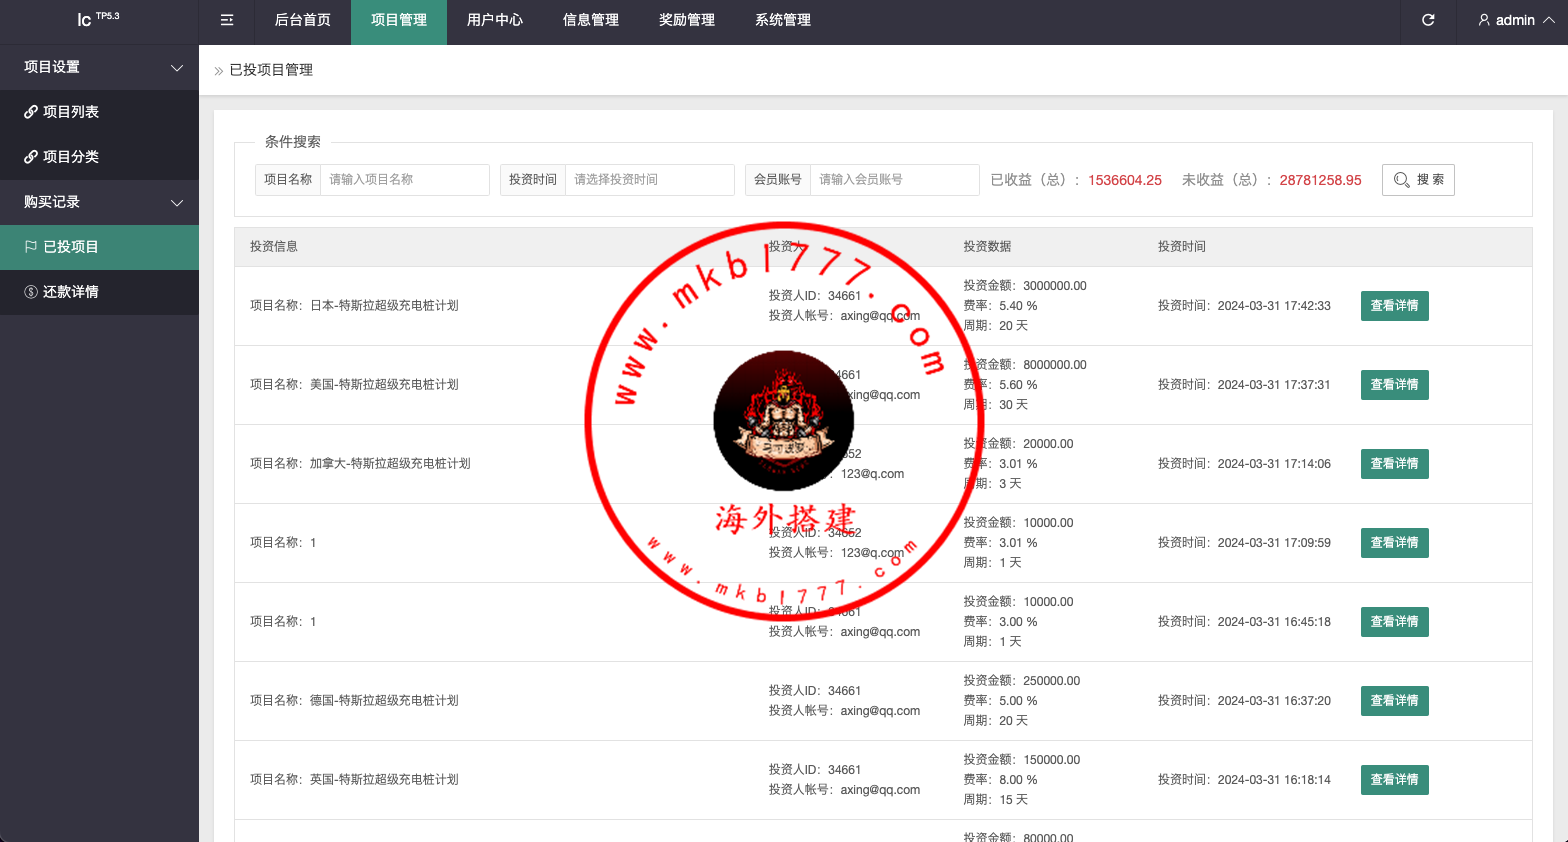Toggle the sidebar collapse hamburger icon
This screenshot has height=842, width=1568.
click(227, 20)
